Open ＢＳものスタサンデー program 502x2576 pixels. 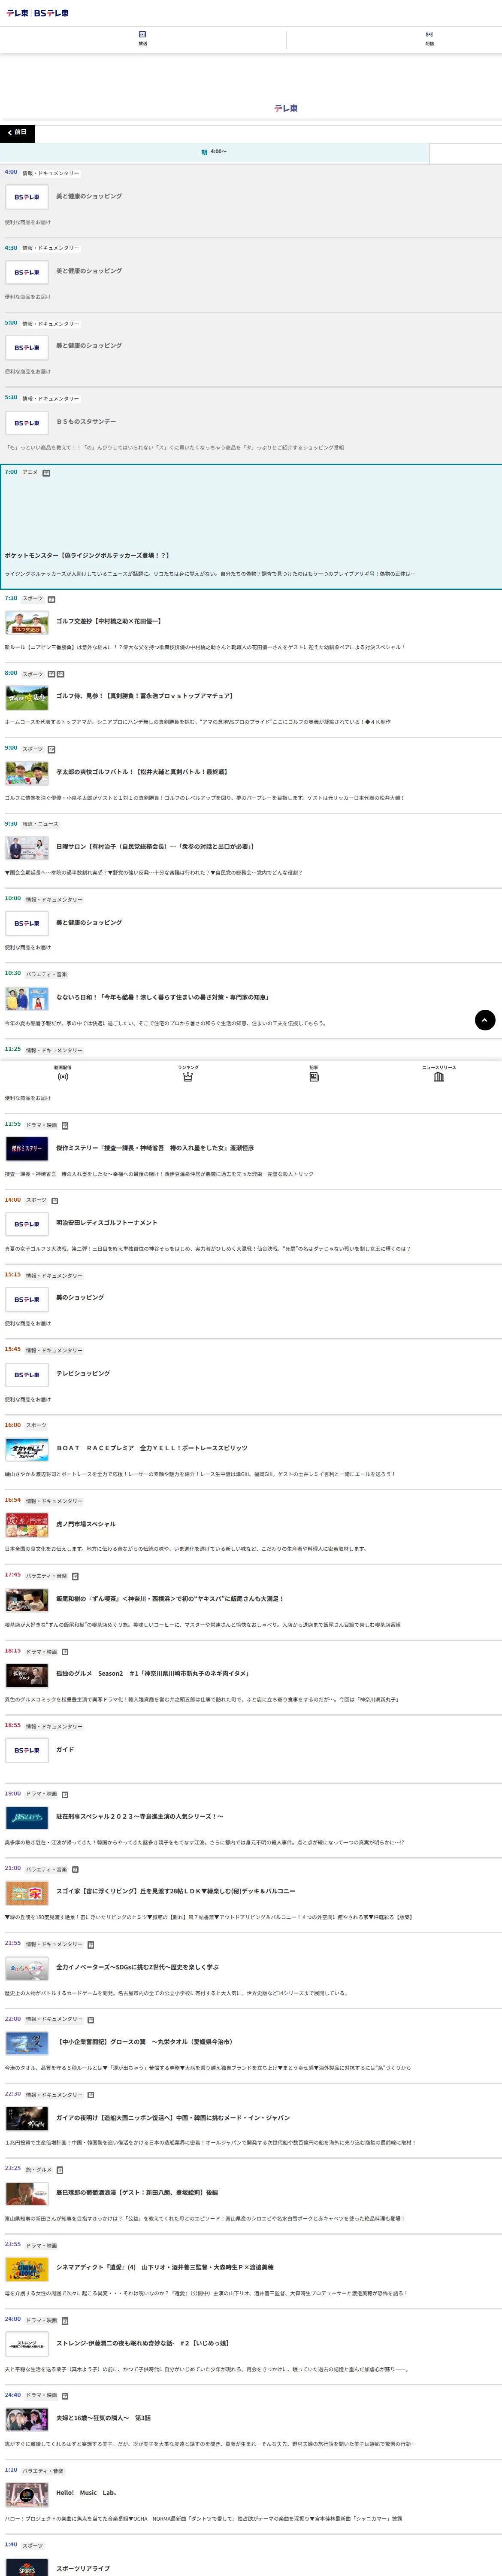coord(86,421)
